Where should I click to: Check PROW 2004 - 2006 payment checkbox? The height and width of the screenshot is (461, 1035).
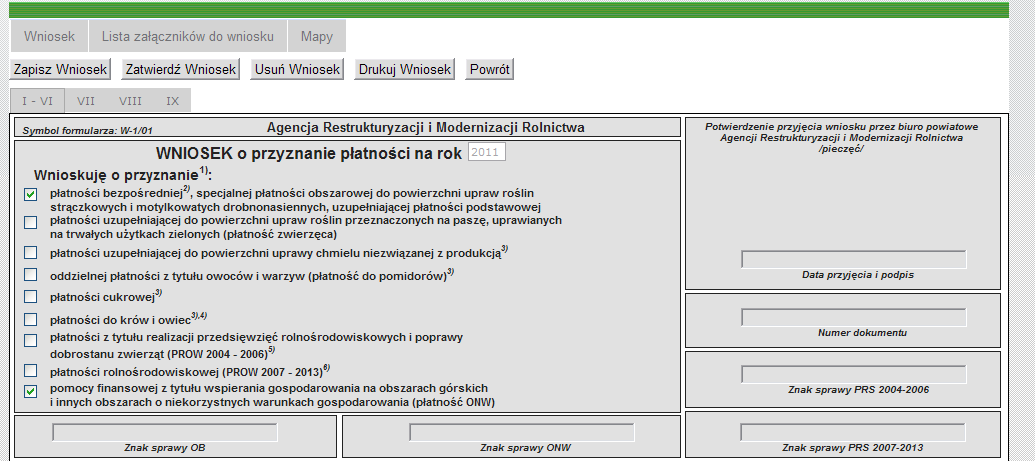pos(30,341)
